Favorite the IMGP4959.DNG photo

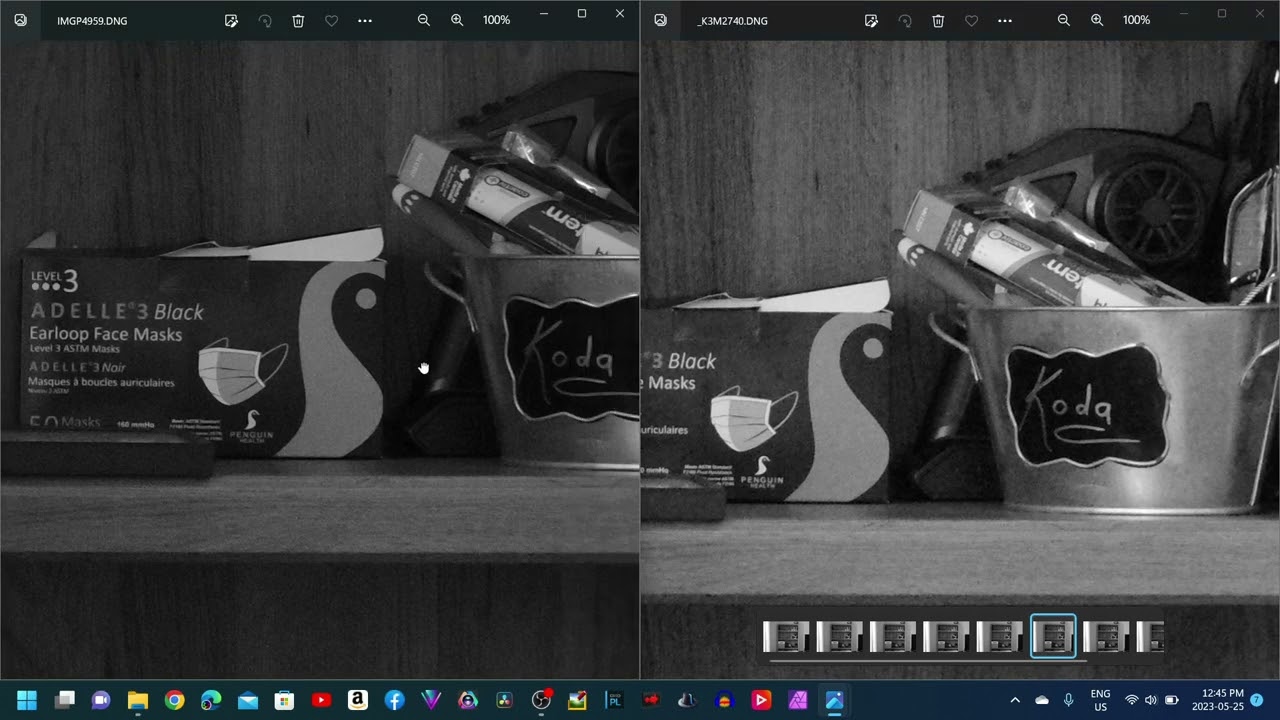point(331,20)
